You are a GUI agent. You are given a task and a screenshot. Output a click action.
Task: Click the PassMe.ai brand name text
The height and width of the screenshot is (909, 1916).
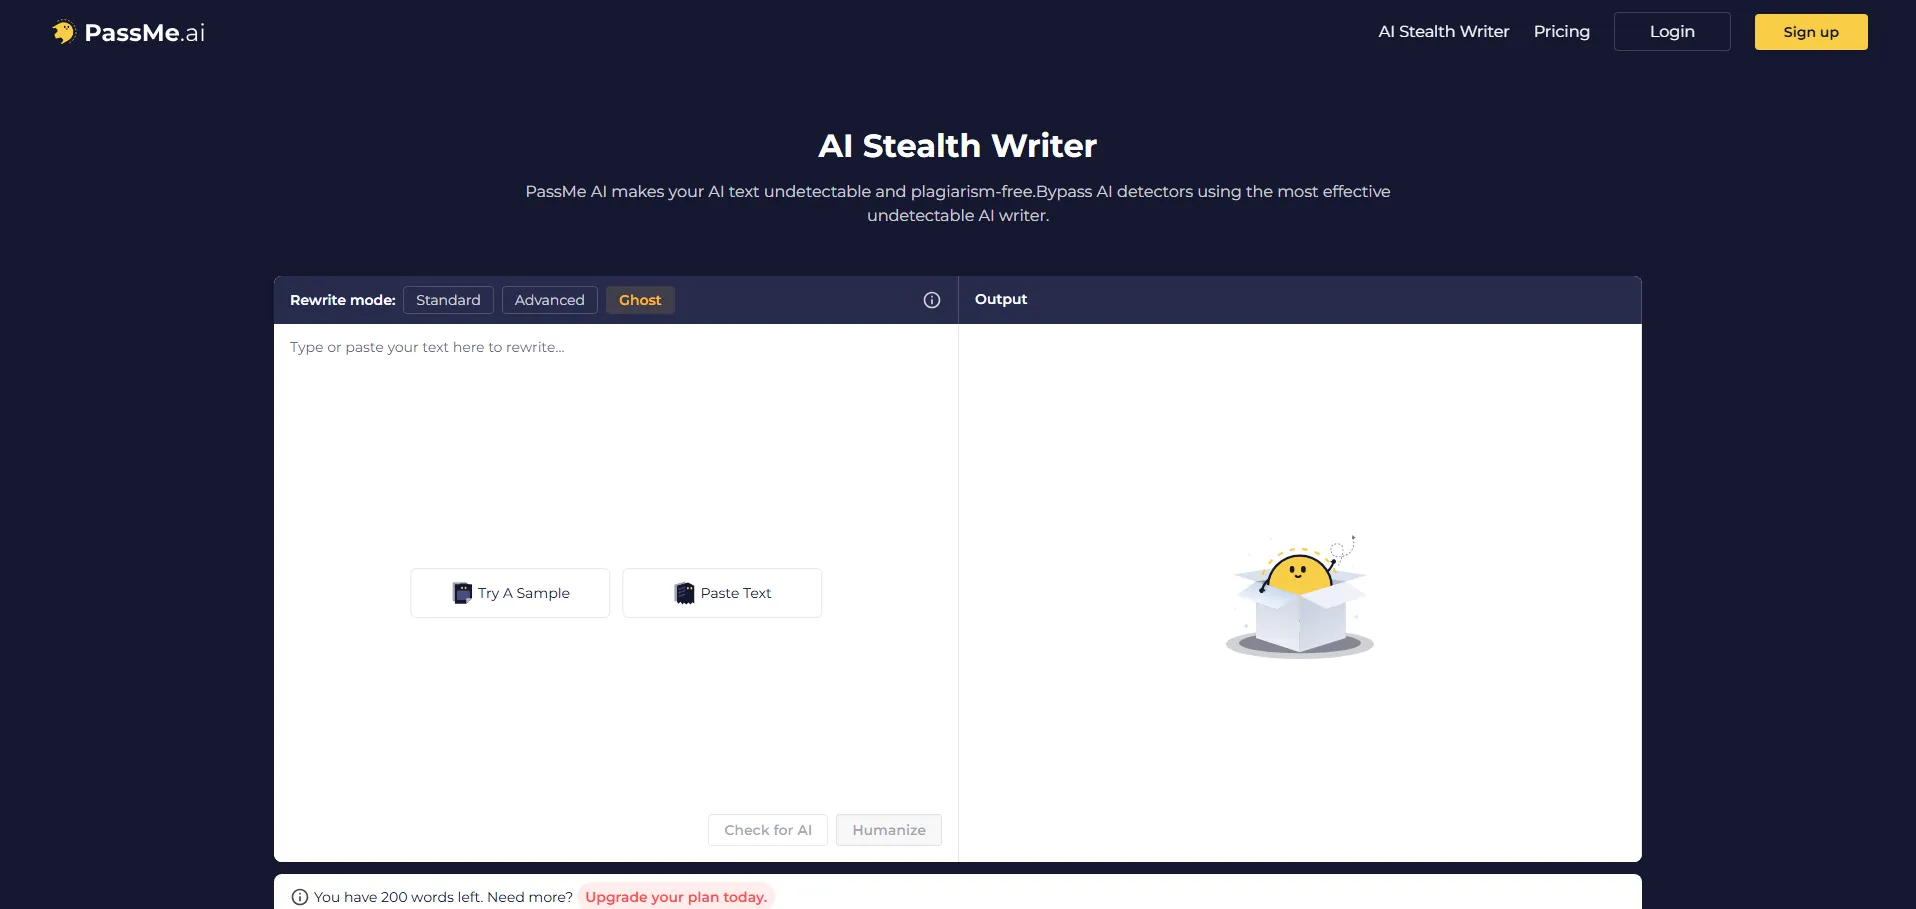(145, 33)
